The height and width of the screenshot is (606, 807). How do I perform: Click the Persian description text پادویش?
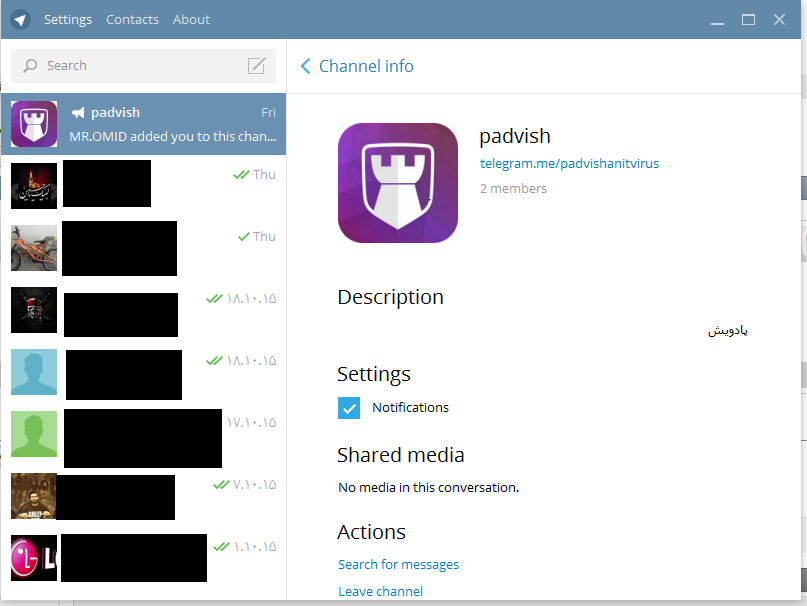coord(727,330)
